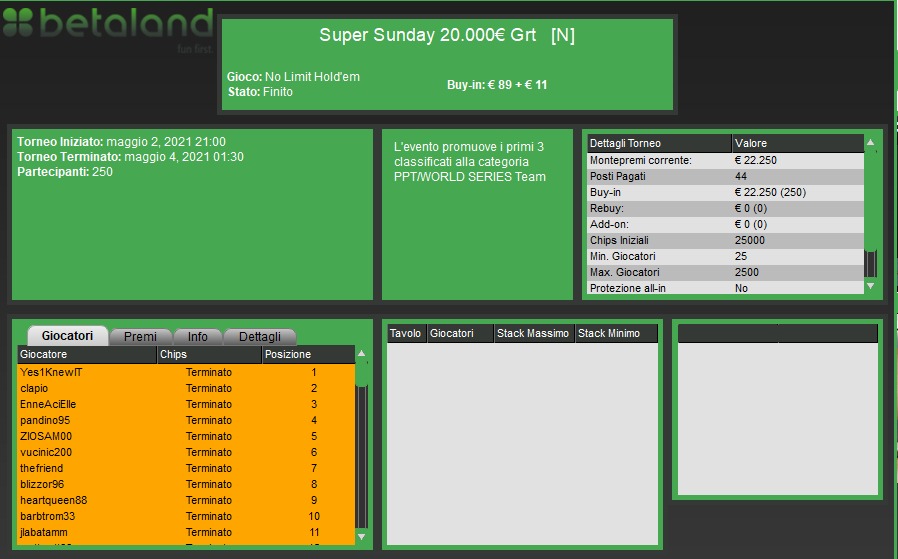This screenshot has height=559, width=898.
Task: Click the Add-on: row
Action: point(726,225)
